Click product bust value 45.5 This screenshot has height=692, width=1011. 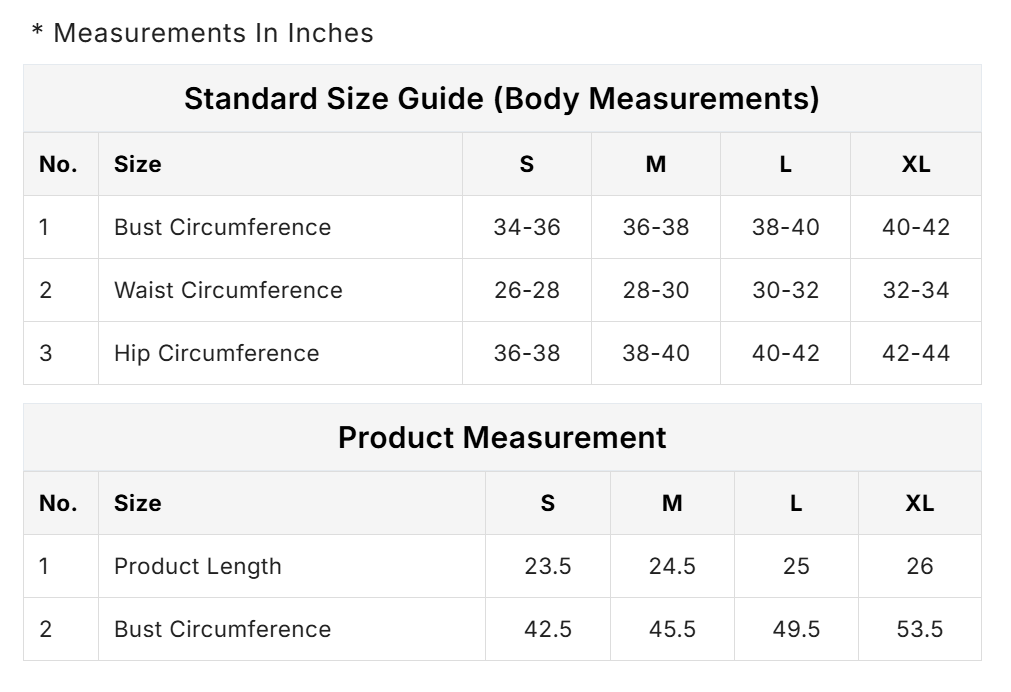(x=672, y=629)
